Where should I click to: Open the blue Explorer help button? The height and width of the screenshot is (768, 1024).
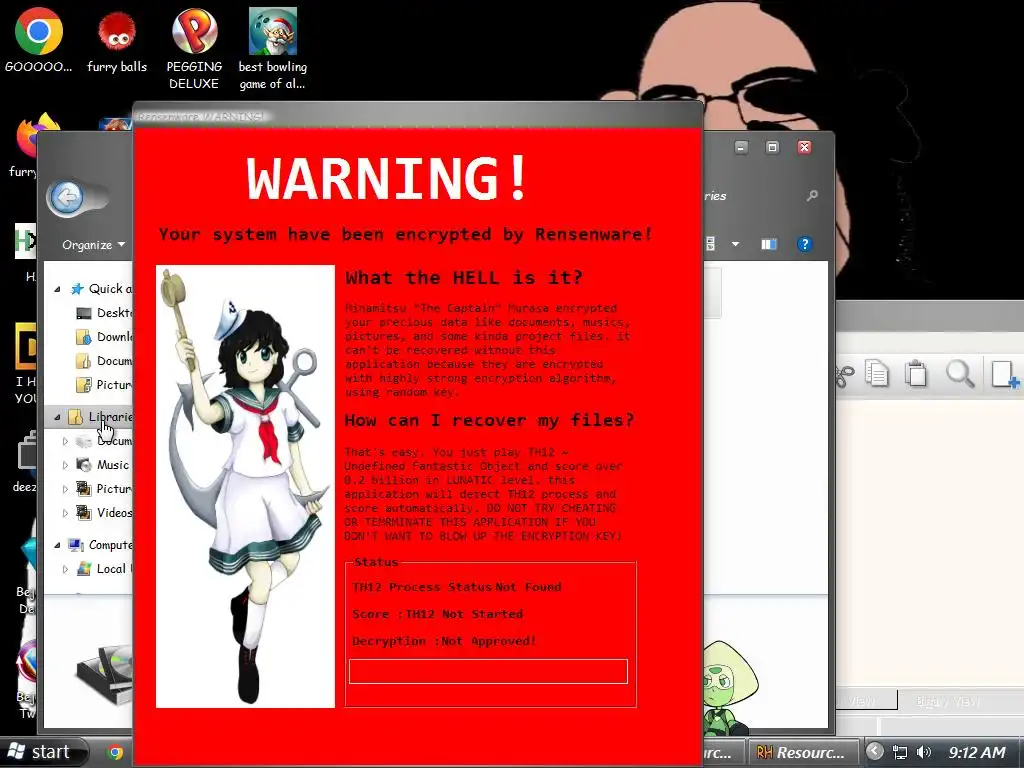(805, 244)
